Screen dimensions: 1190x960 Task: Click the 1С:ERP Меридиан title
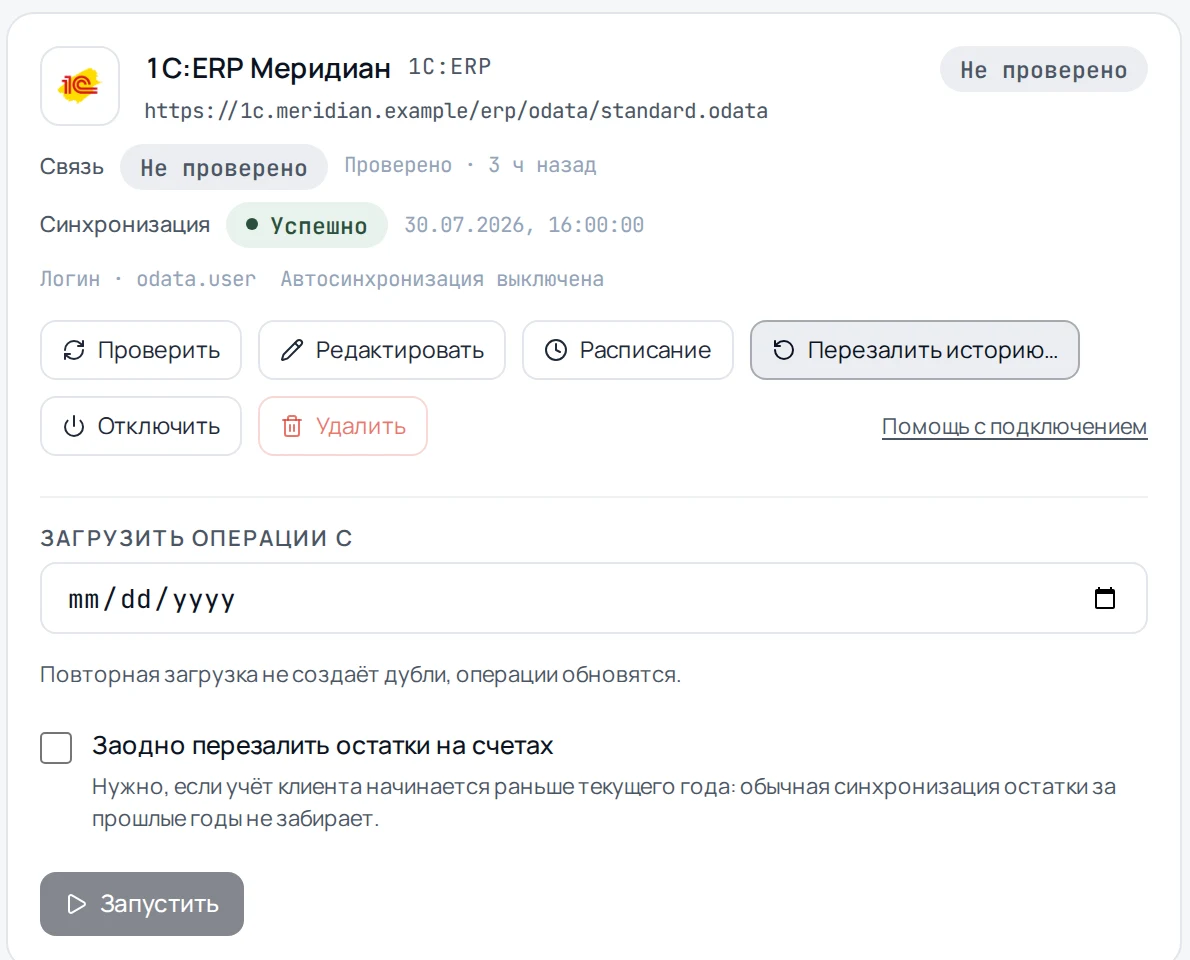pyautogui.click(x=268, y=68)
